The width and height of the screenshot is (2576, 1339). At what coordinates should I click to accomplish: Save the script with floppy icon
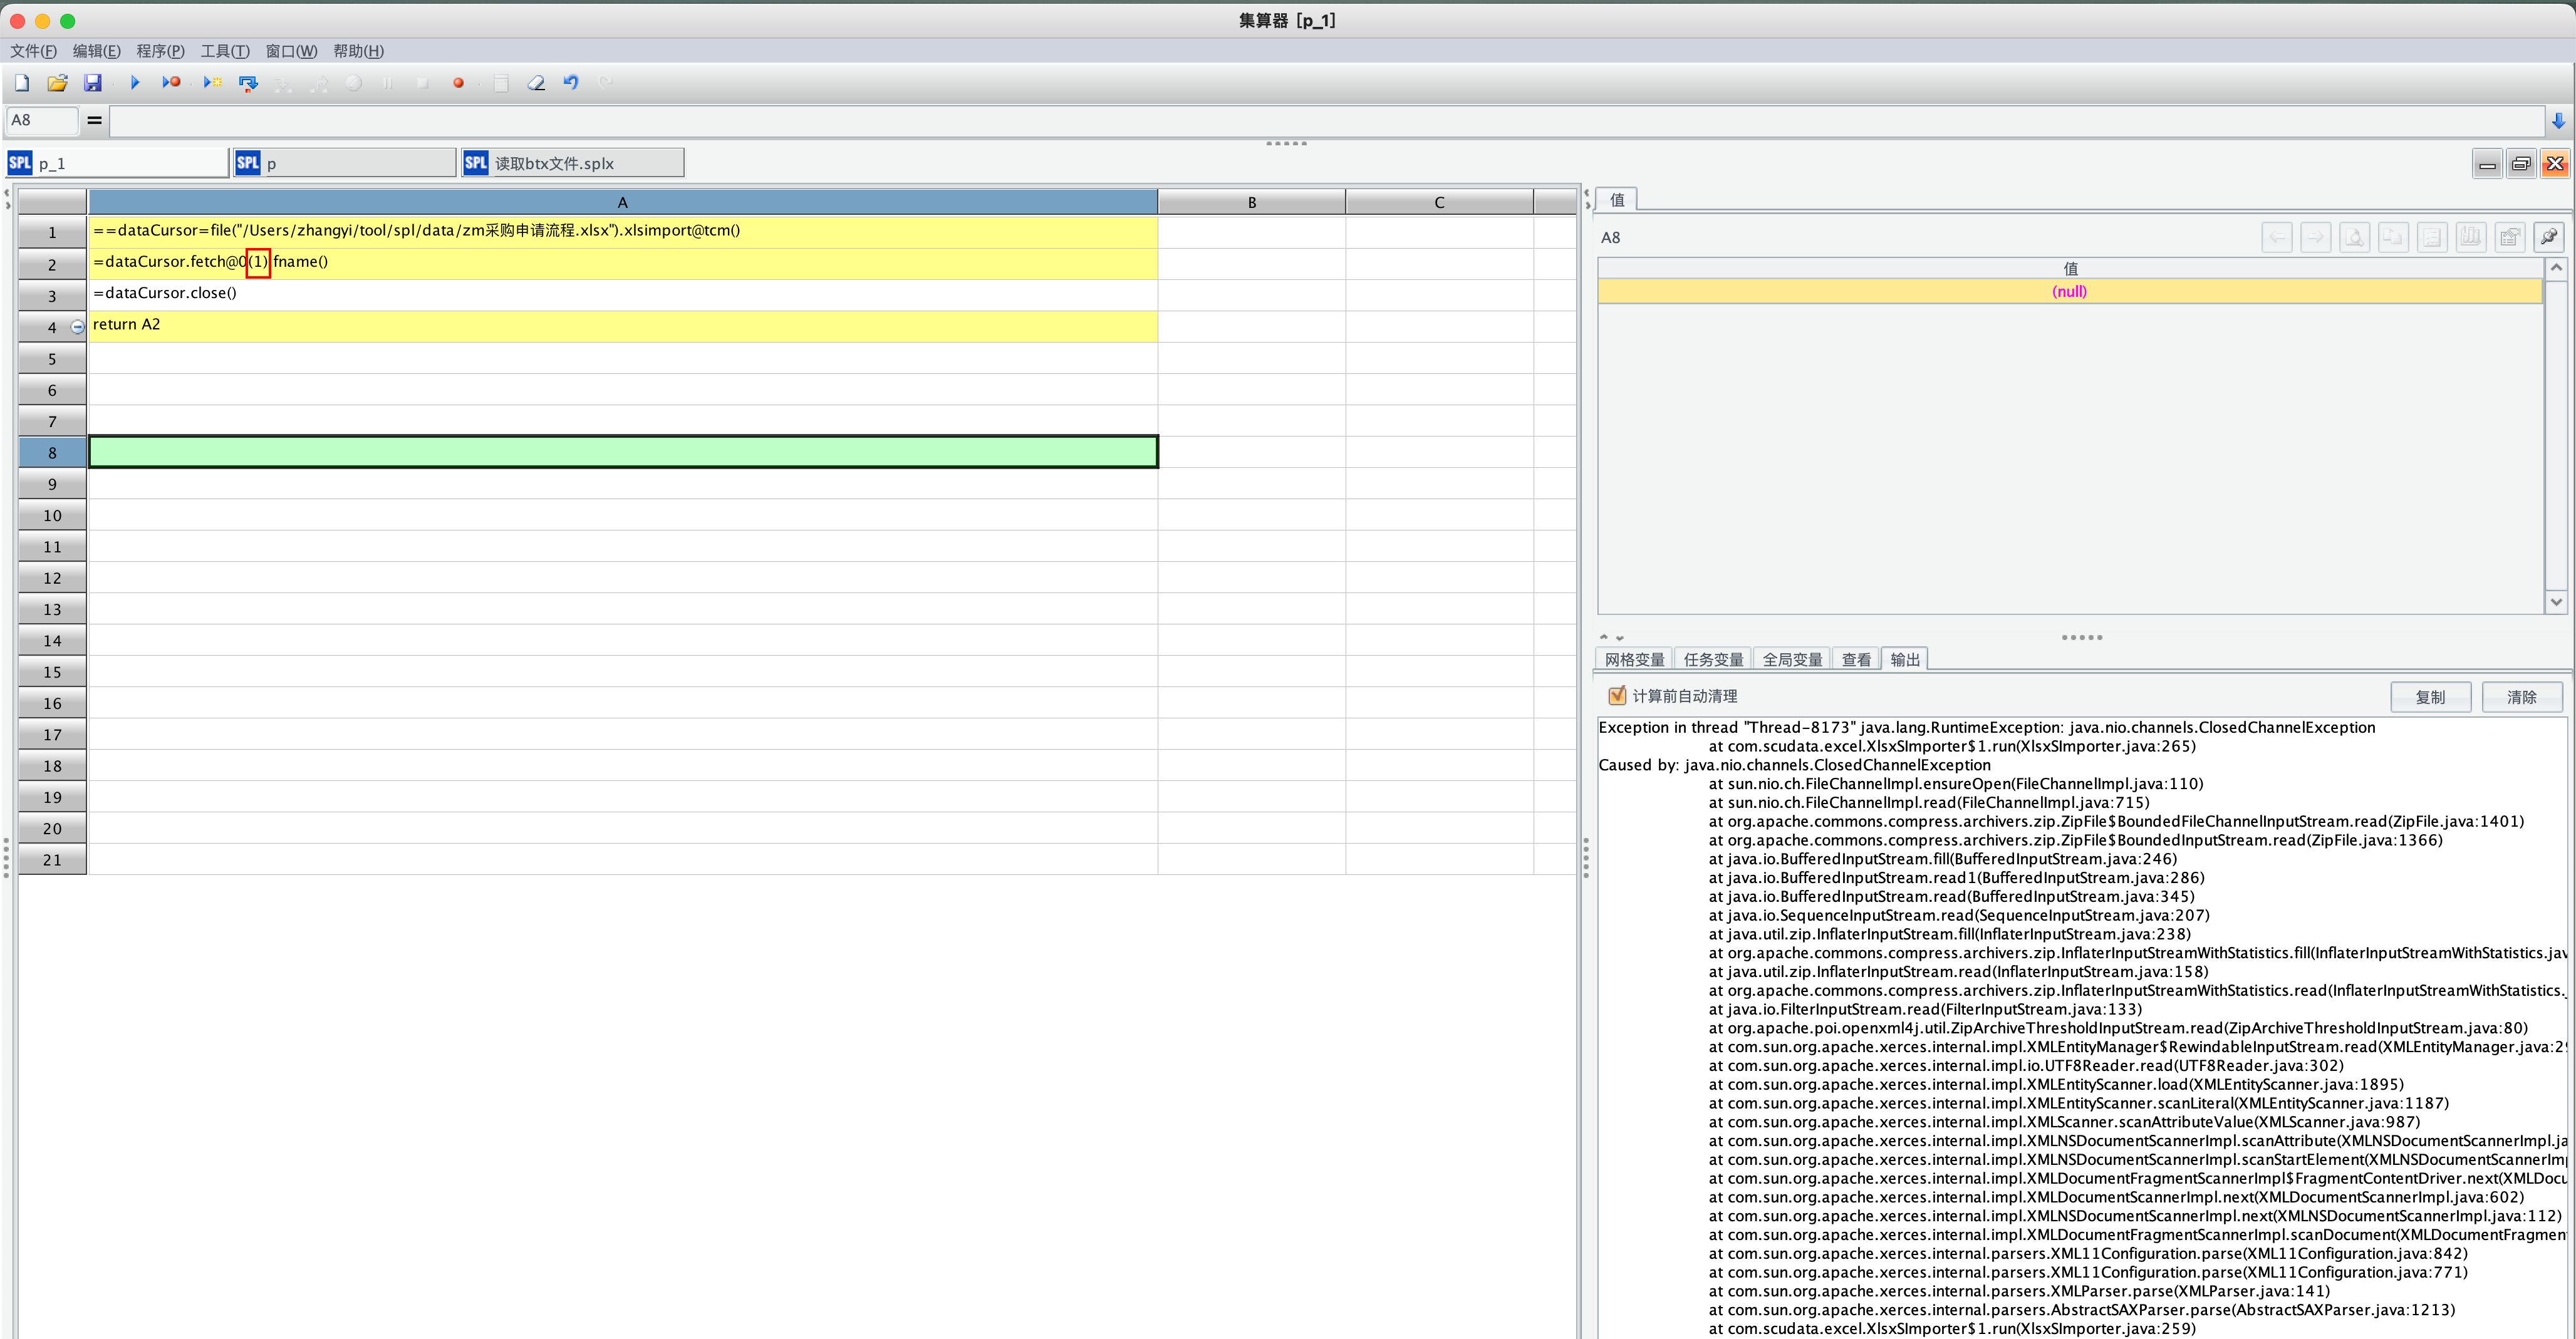point(92,83)
